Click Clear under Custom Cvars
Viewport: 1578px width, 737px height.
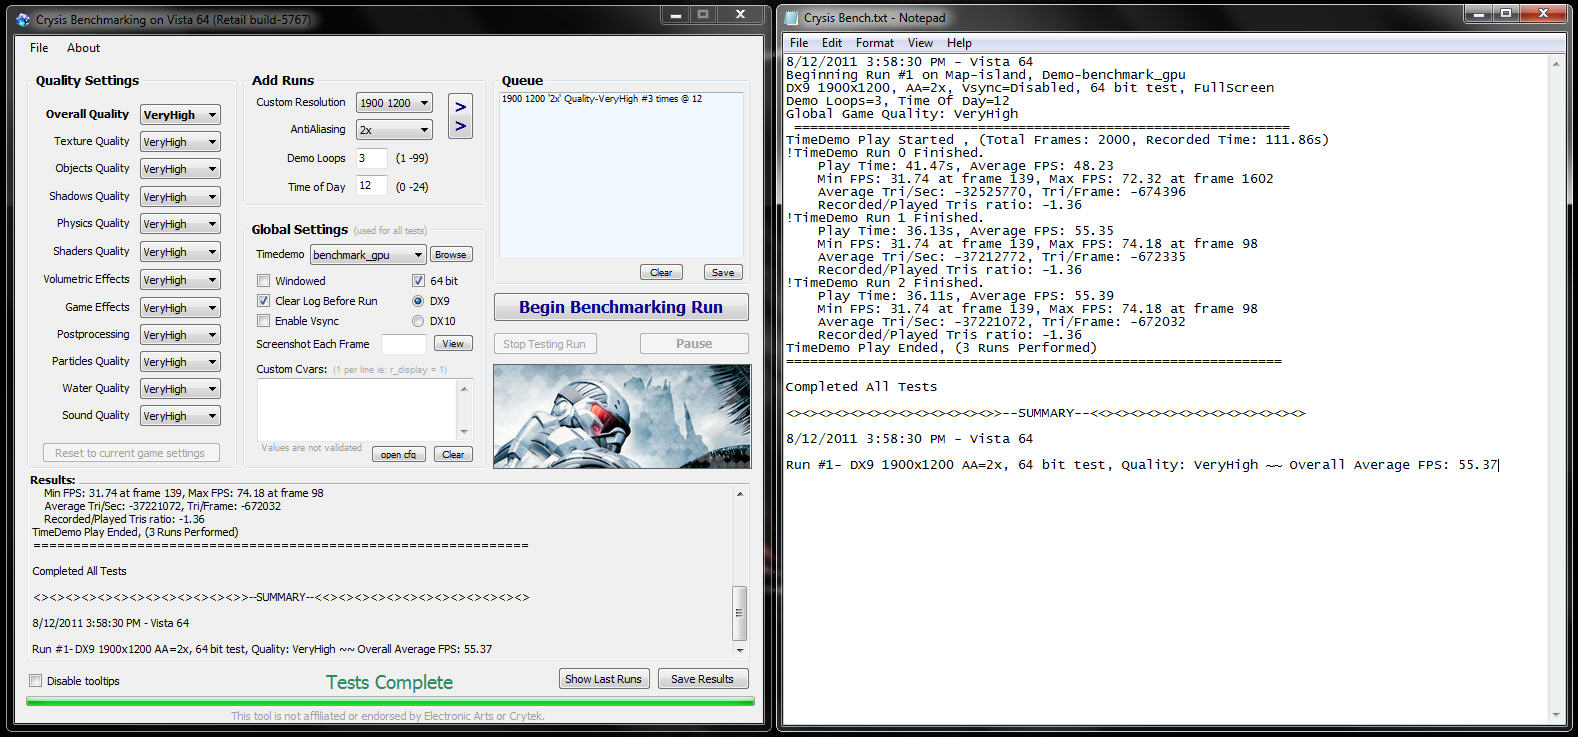(x=453, y=454)
